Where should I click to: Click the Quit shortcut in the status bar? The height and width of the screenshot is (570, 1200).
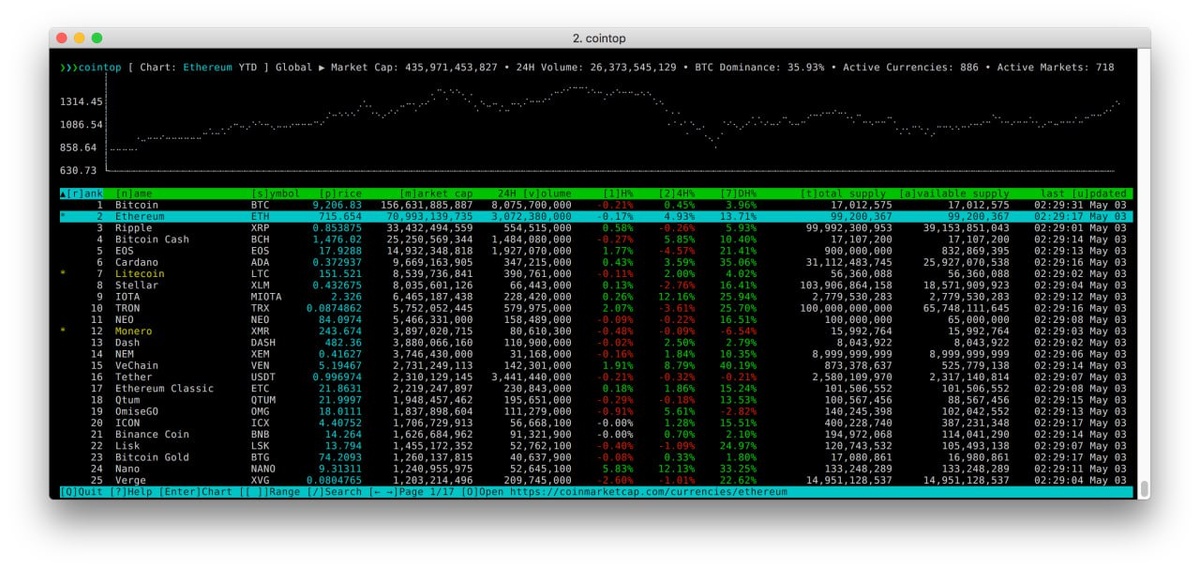(81, 492)
